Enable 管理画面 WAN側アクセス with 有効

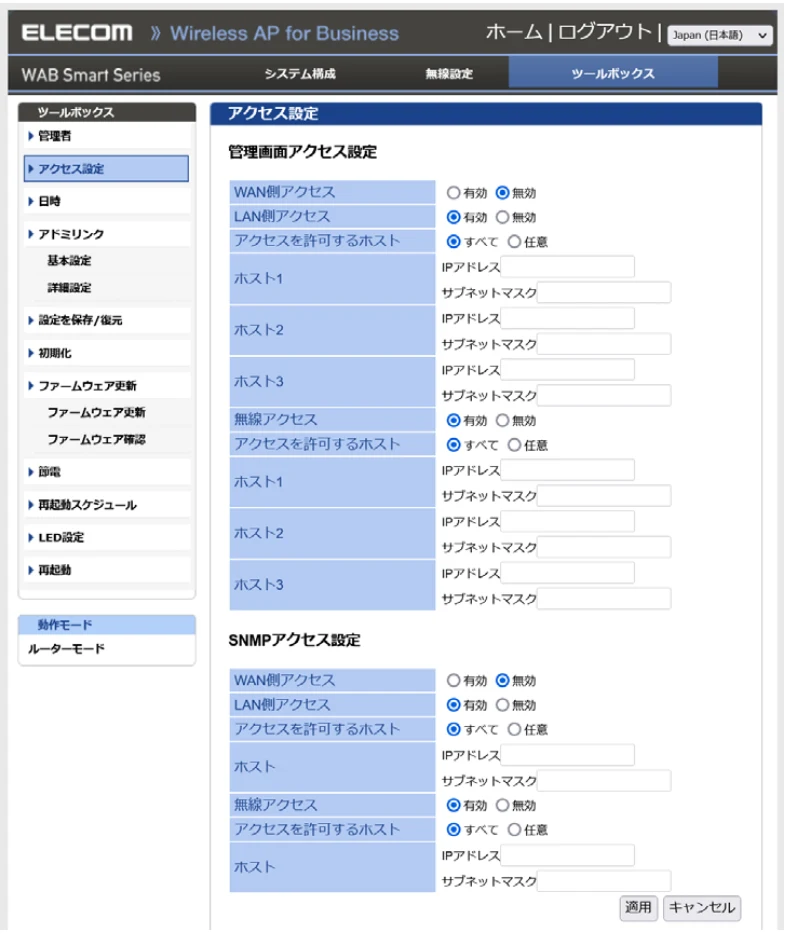453,193
